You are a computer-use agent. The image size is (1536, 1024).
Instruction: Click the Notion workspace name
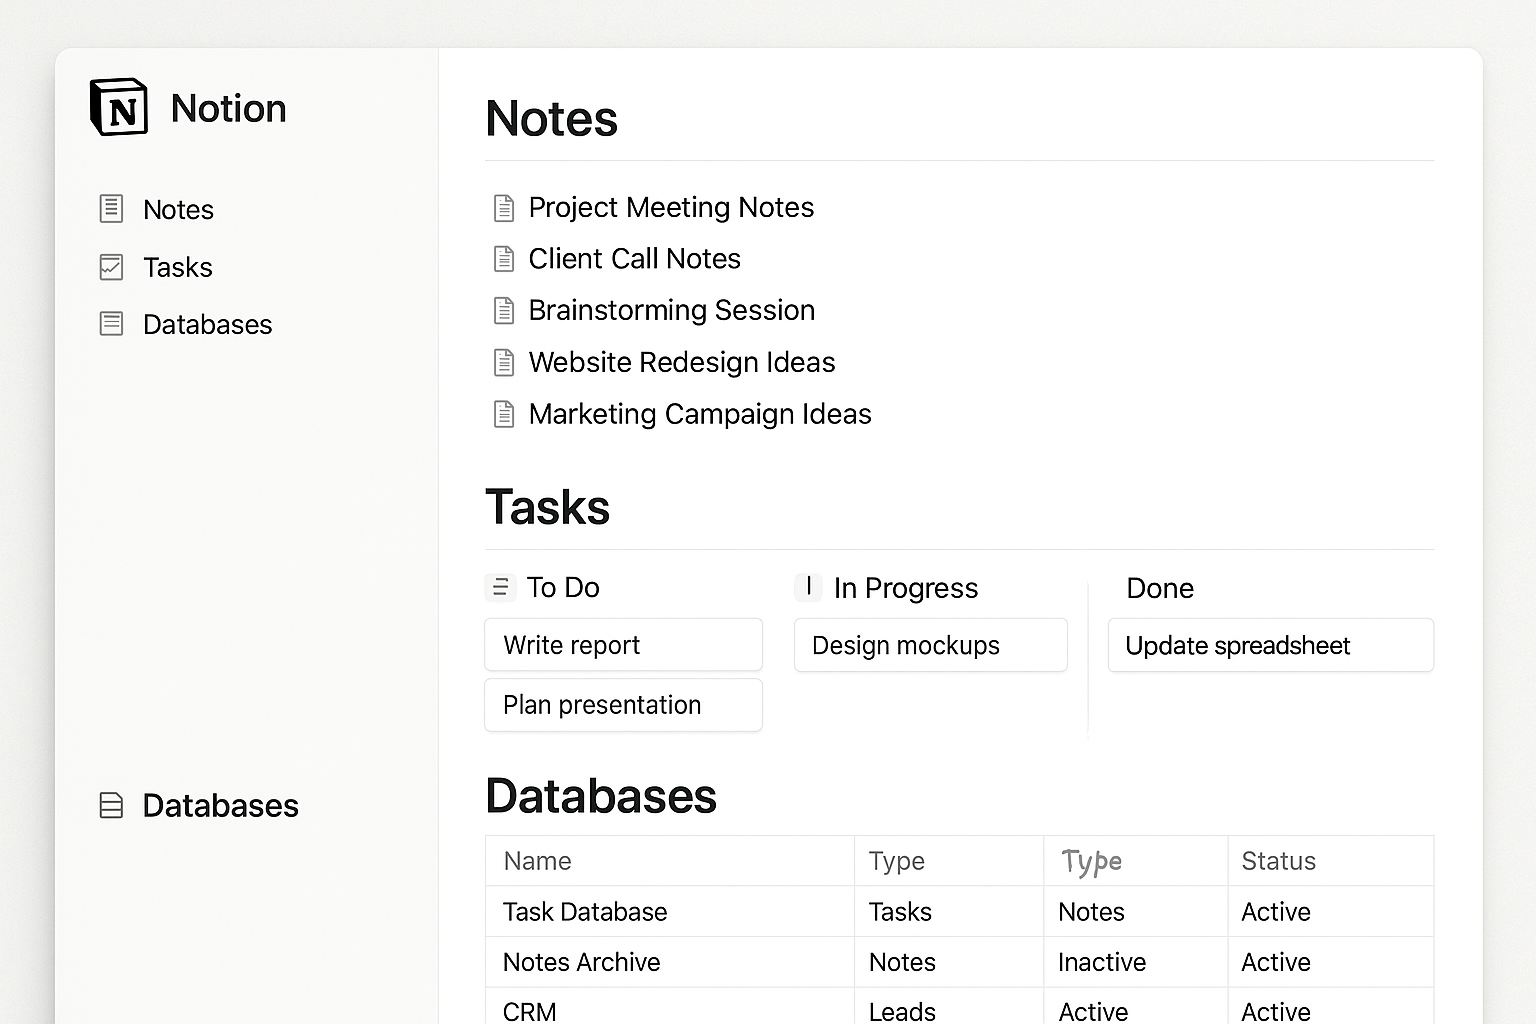(228, 108)
